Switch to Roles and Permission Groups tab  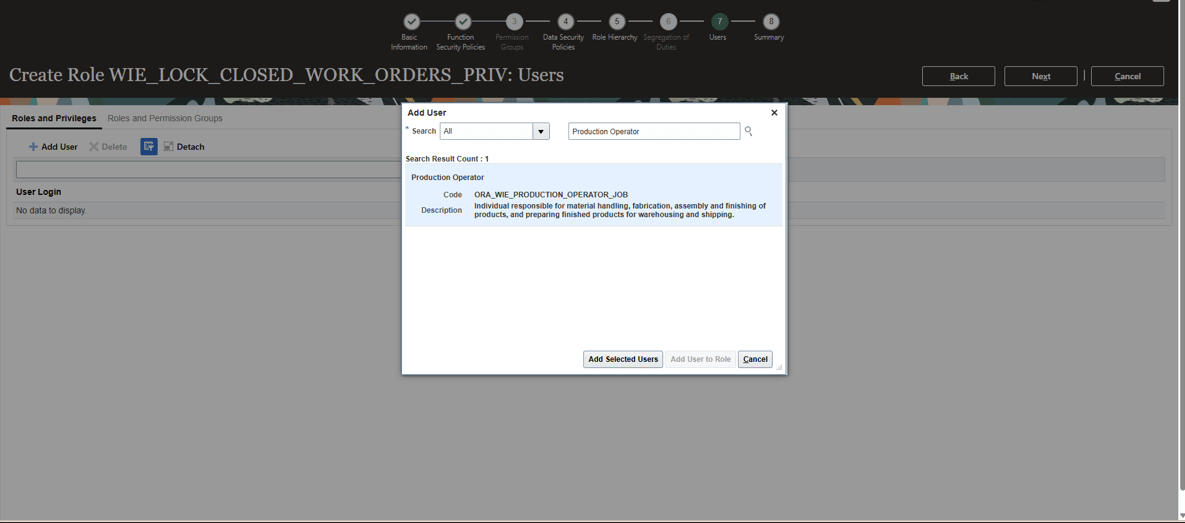click(x=165, y=119)
